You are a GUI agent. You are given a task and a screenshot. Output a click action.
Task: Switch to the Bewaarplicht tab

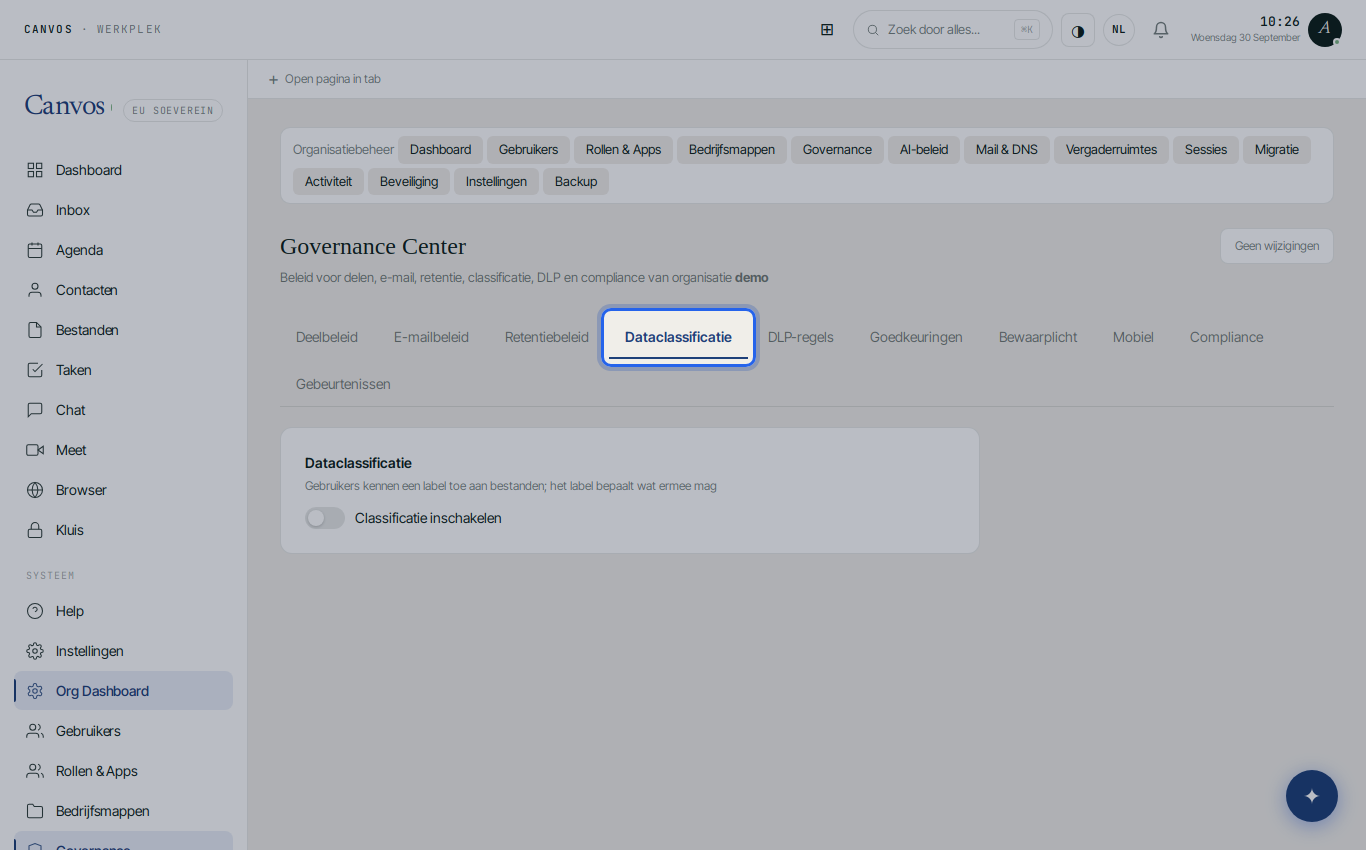click(1038, 337)
